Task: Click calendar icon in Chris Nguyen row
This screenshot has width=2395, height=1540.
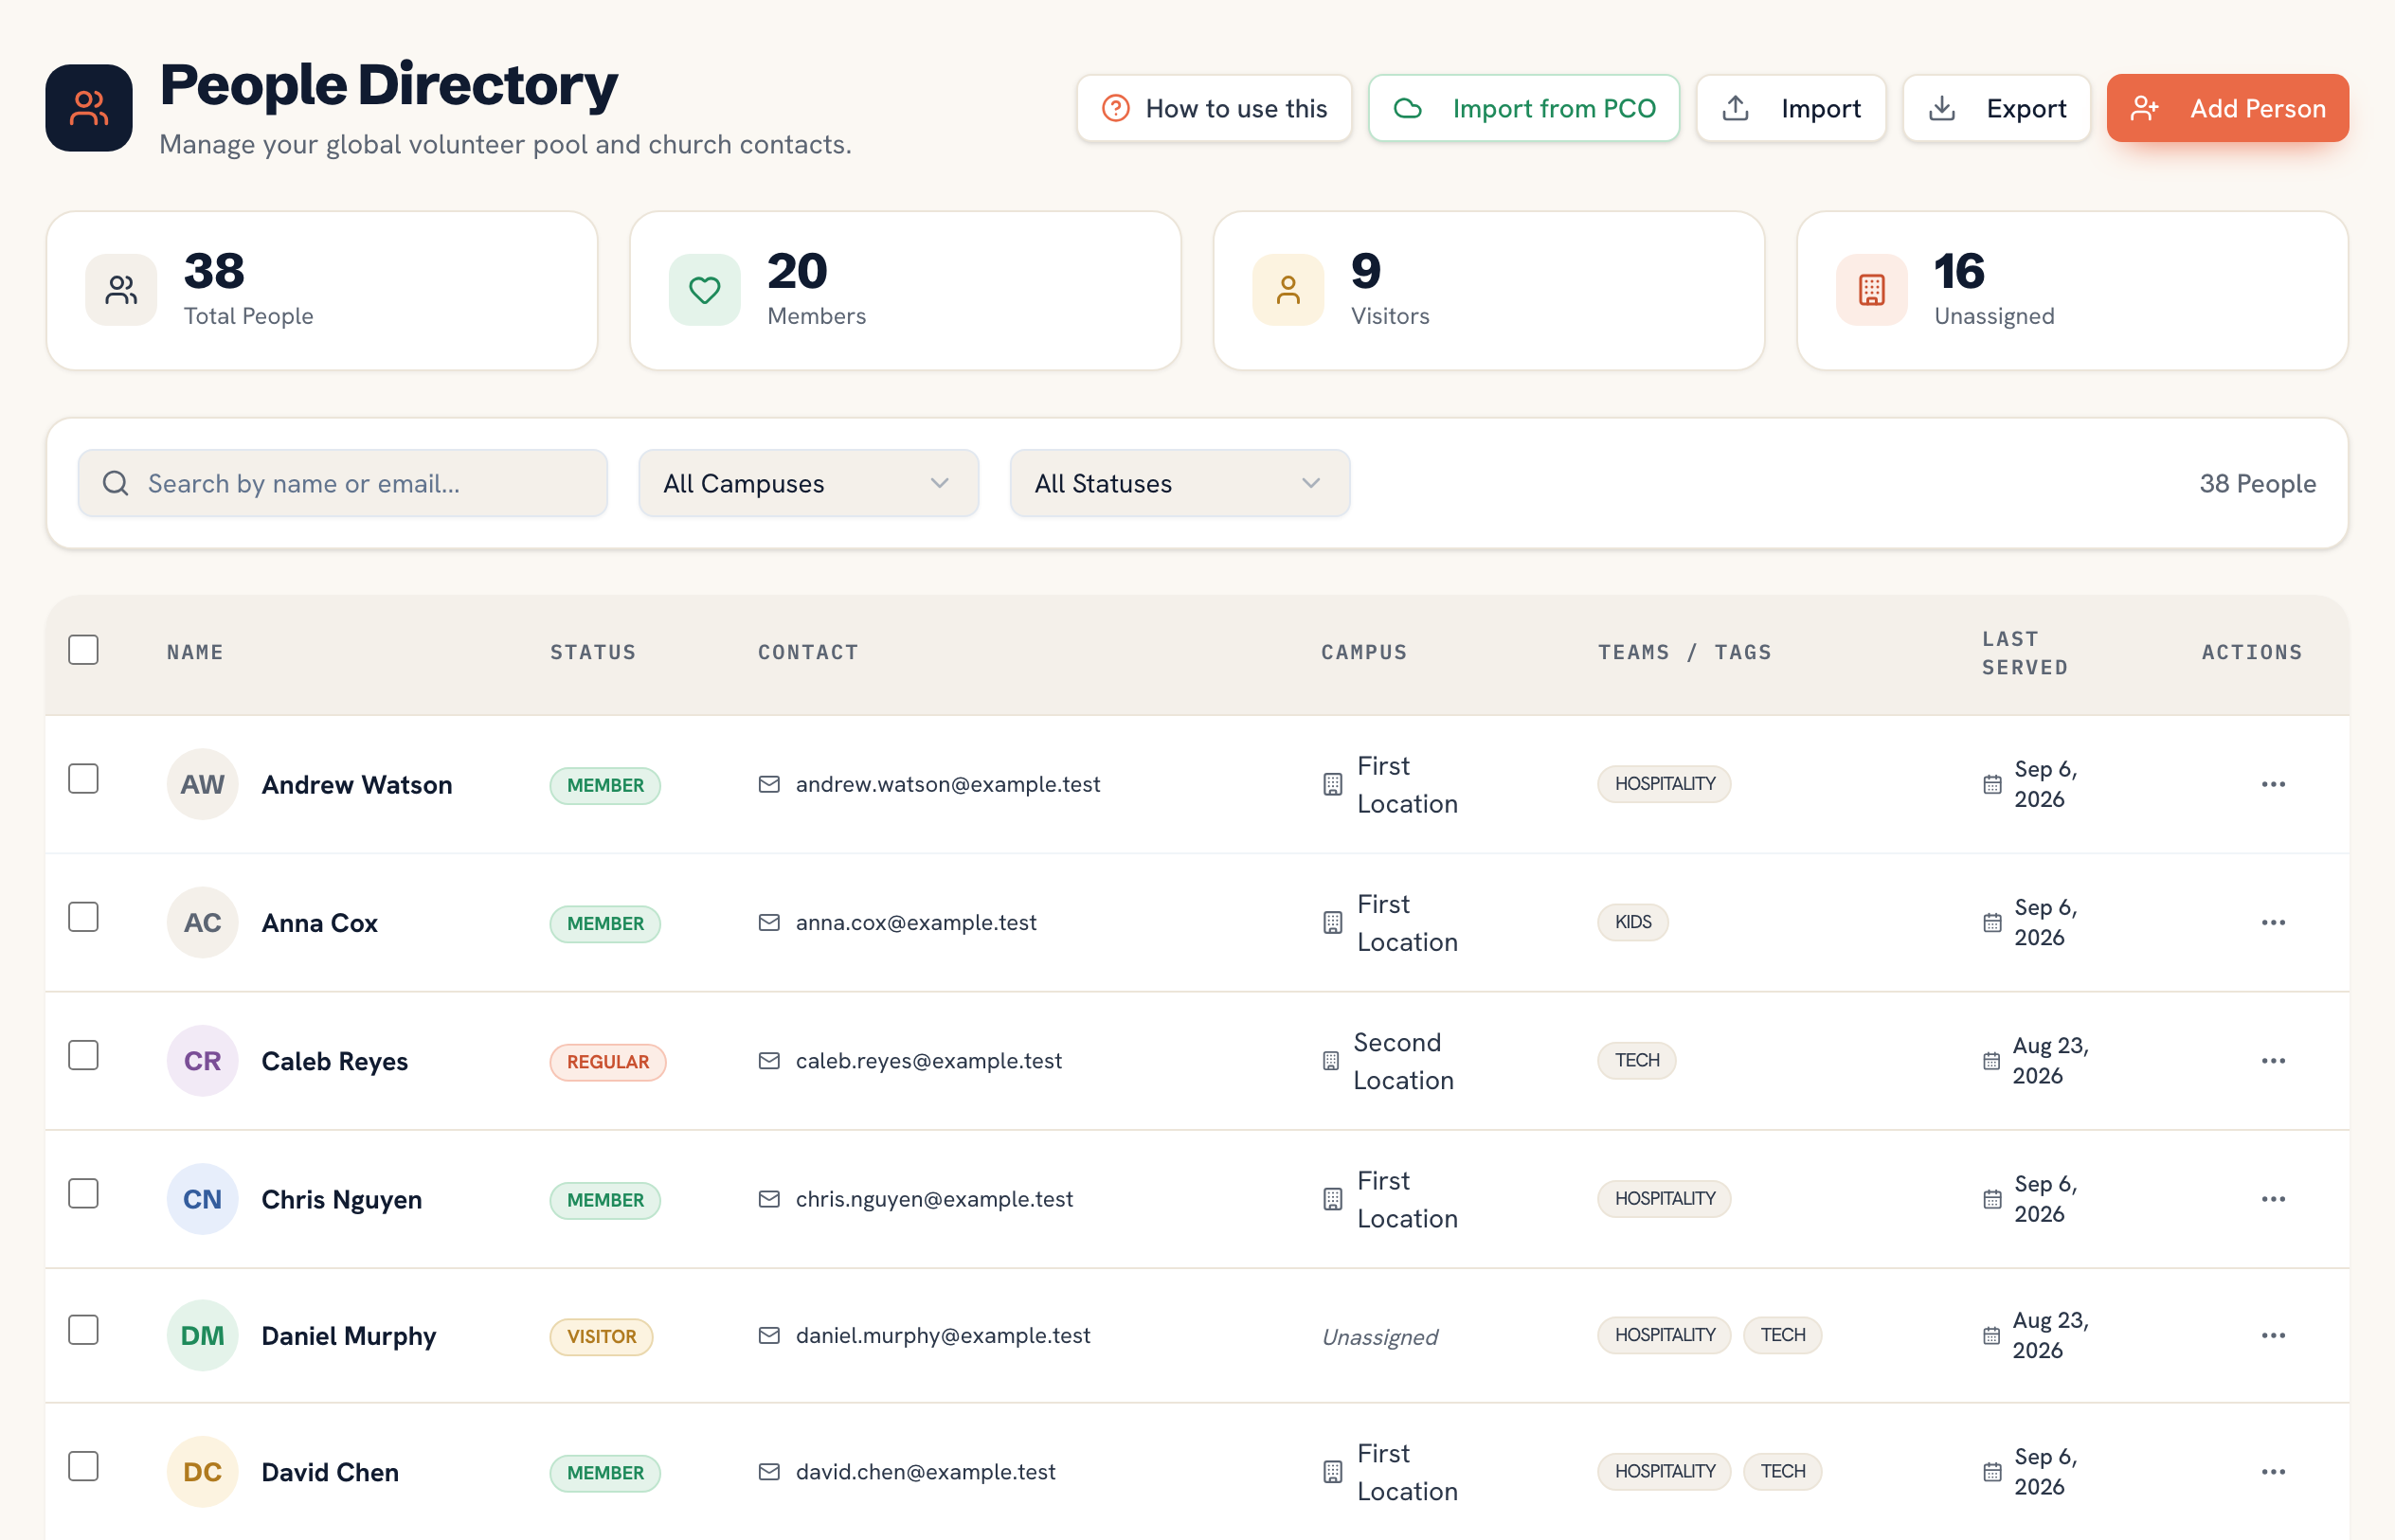Action: 1992,1199
